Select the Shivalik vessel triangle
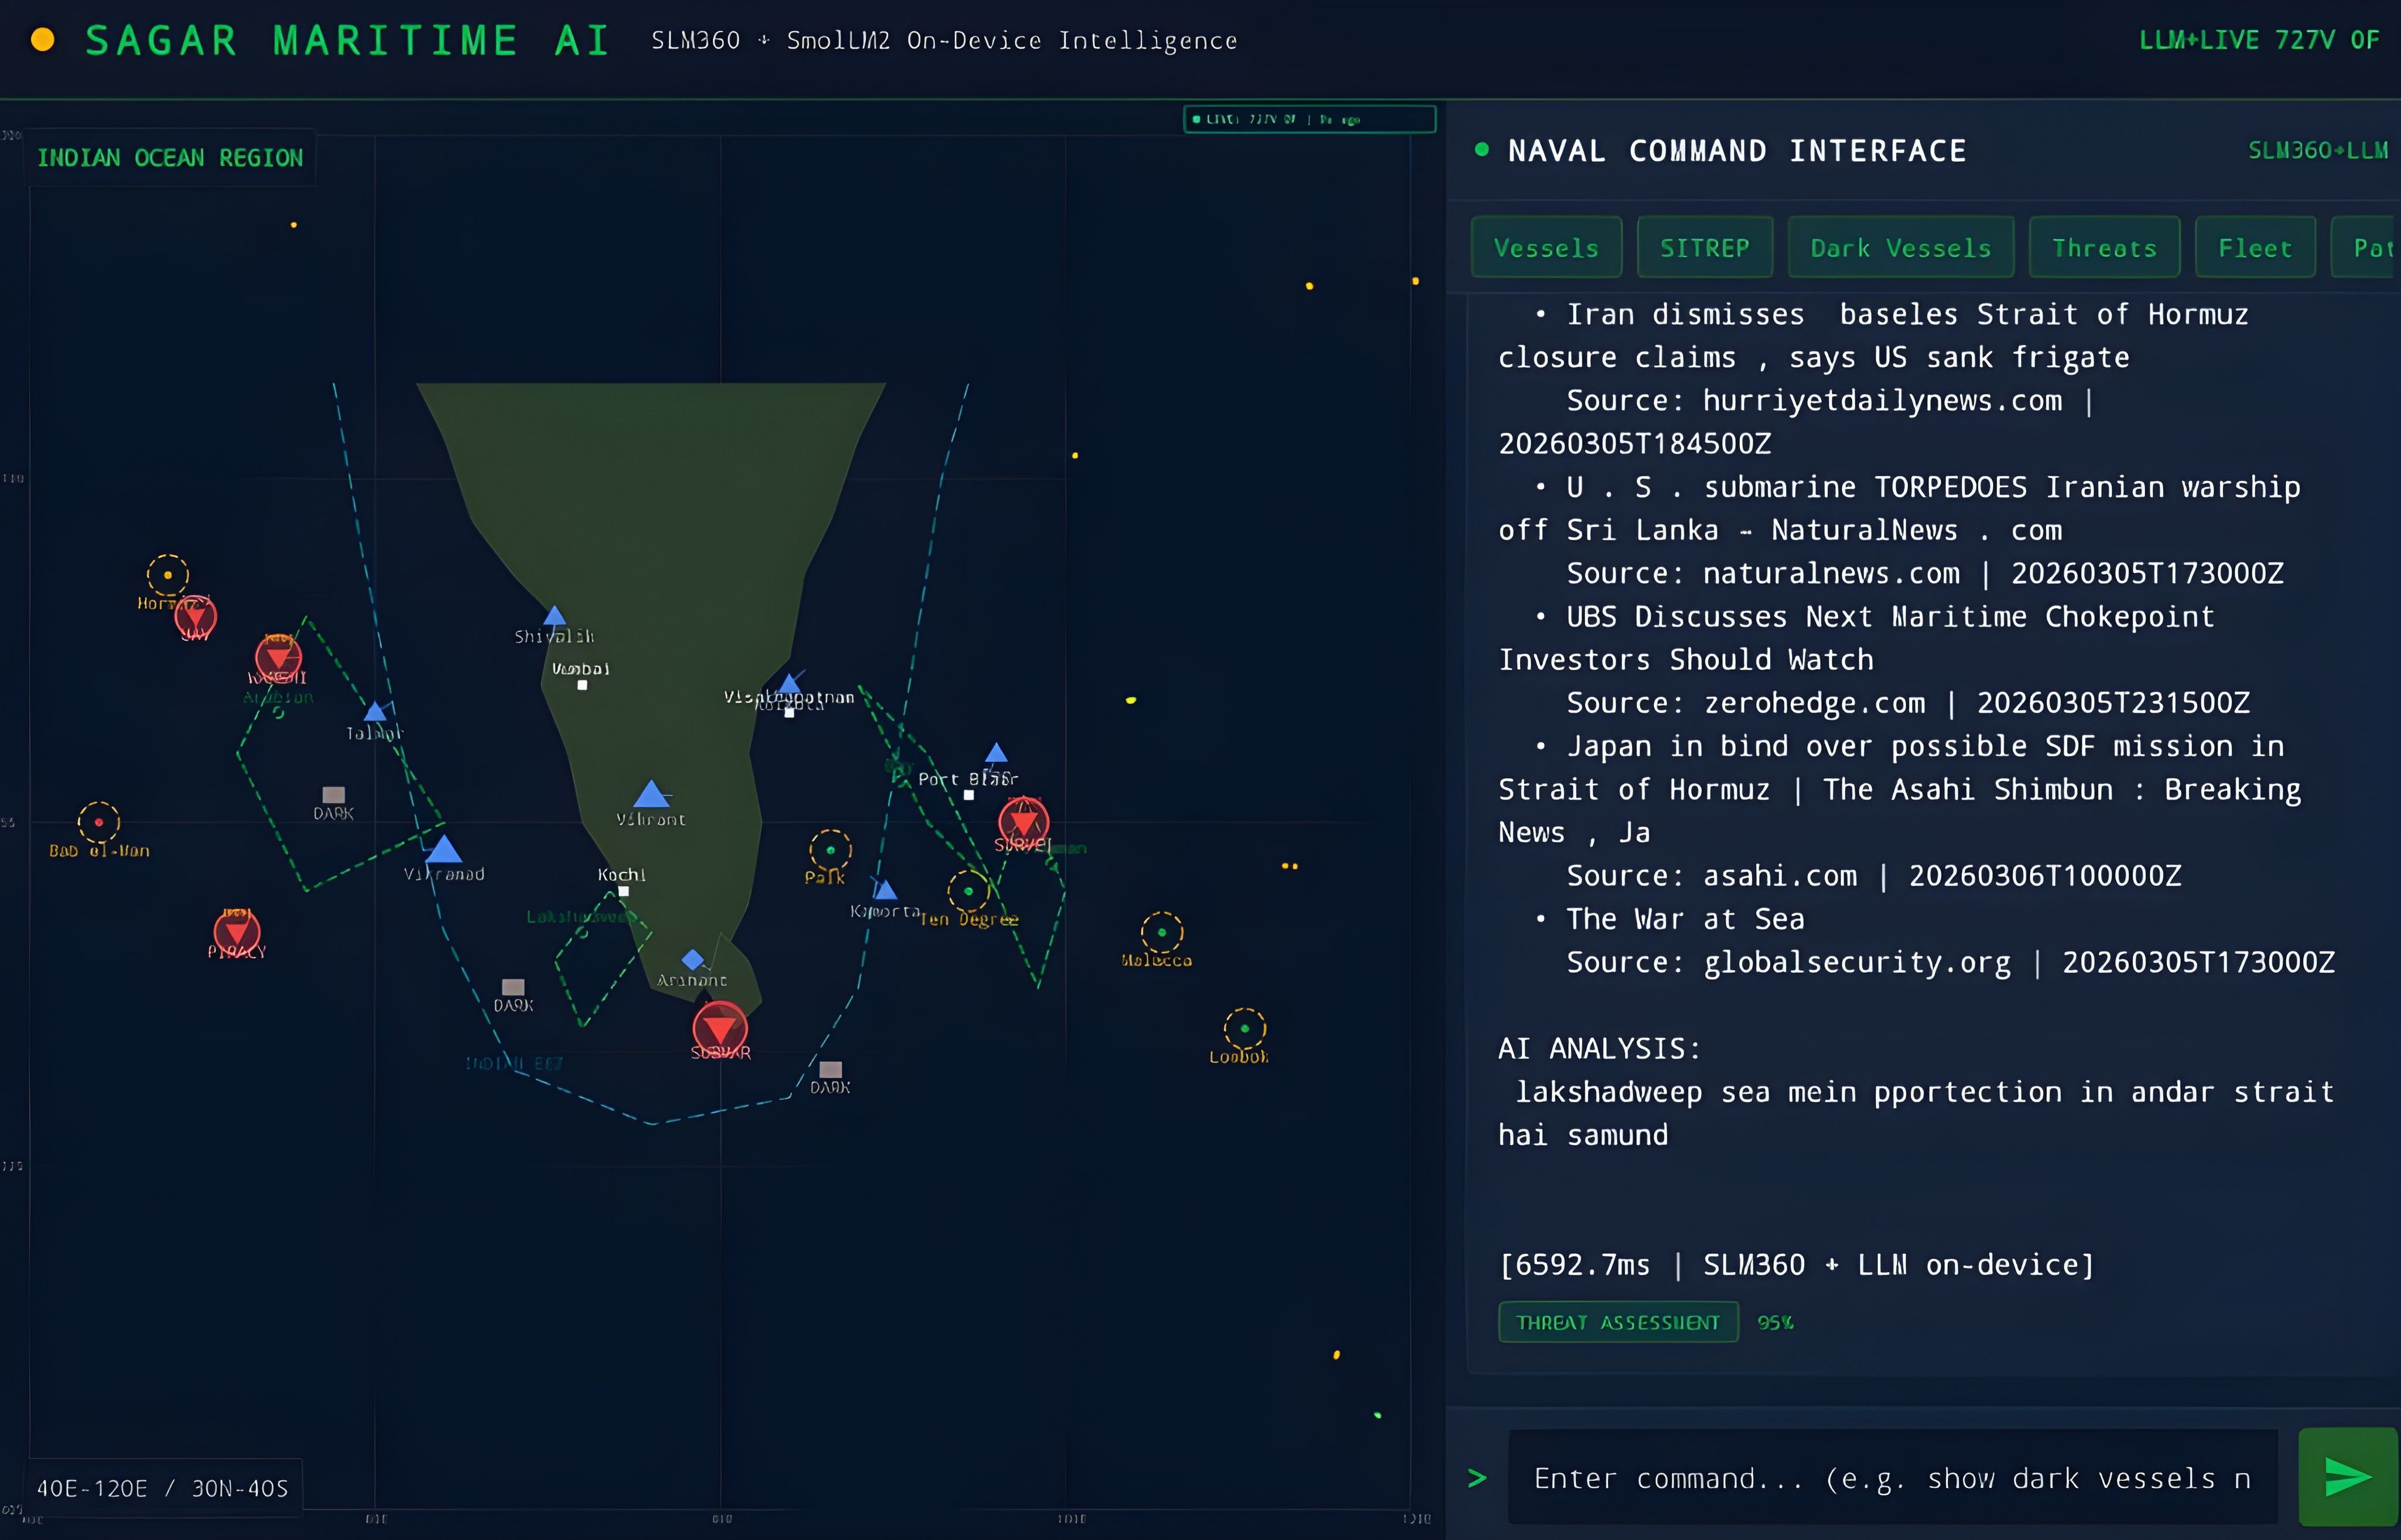This screenshot has width=2401, height=1540. tap(554, 616)
